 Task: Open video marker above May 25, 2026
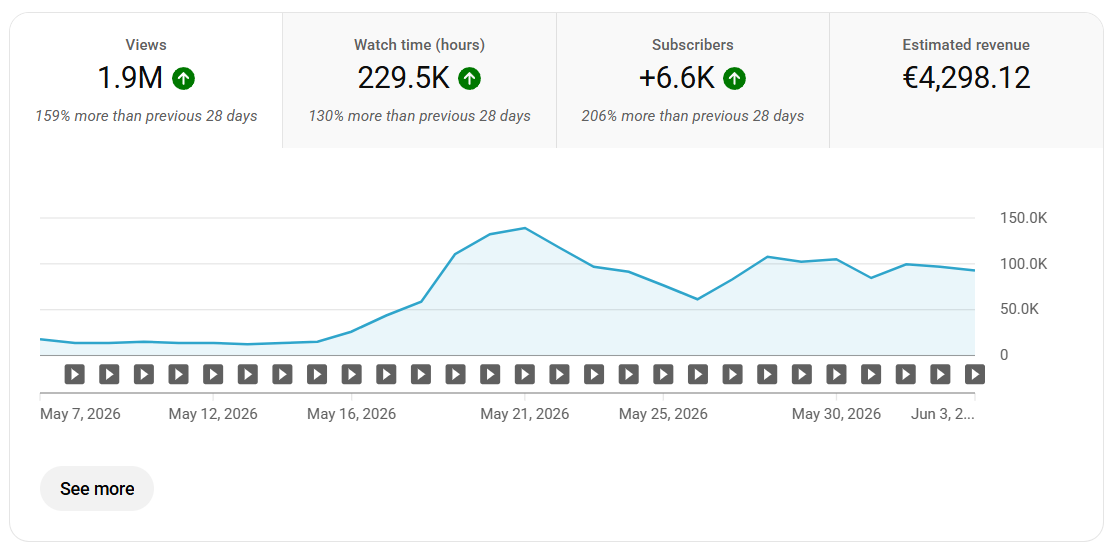(663, 374)
